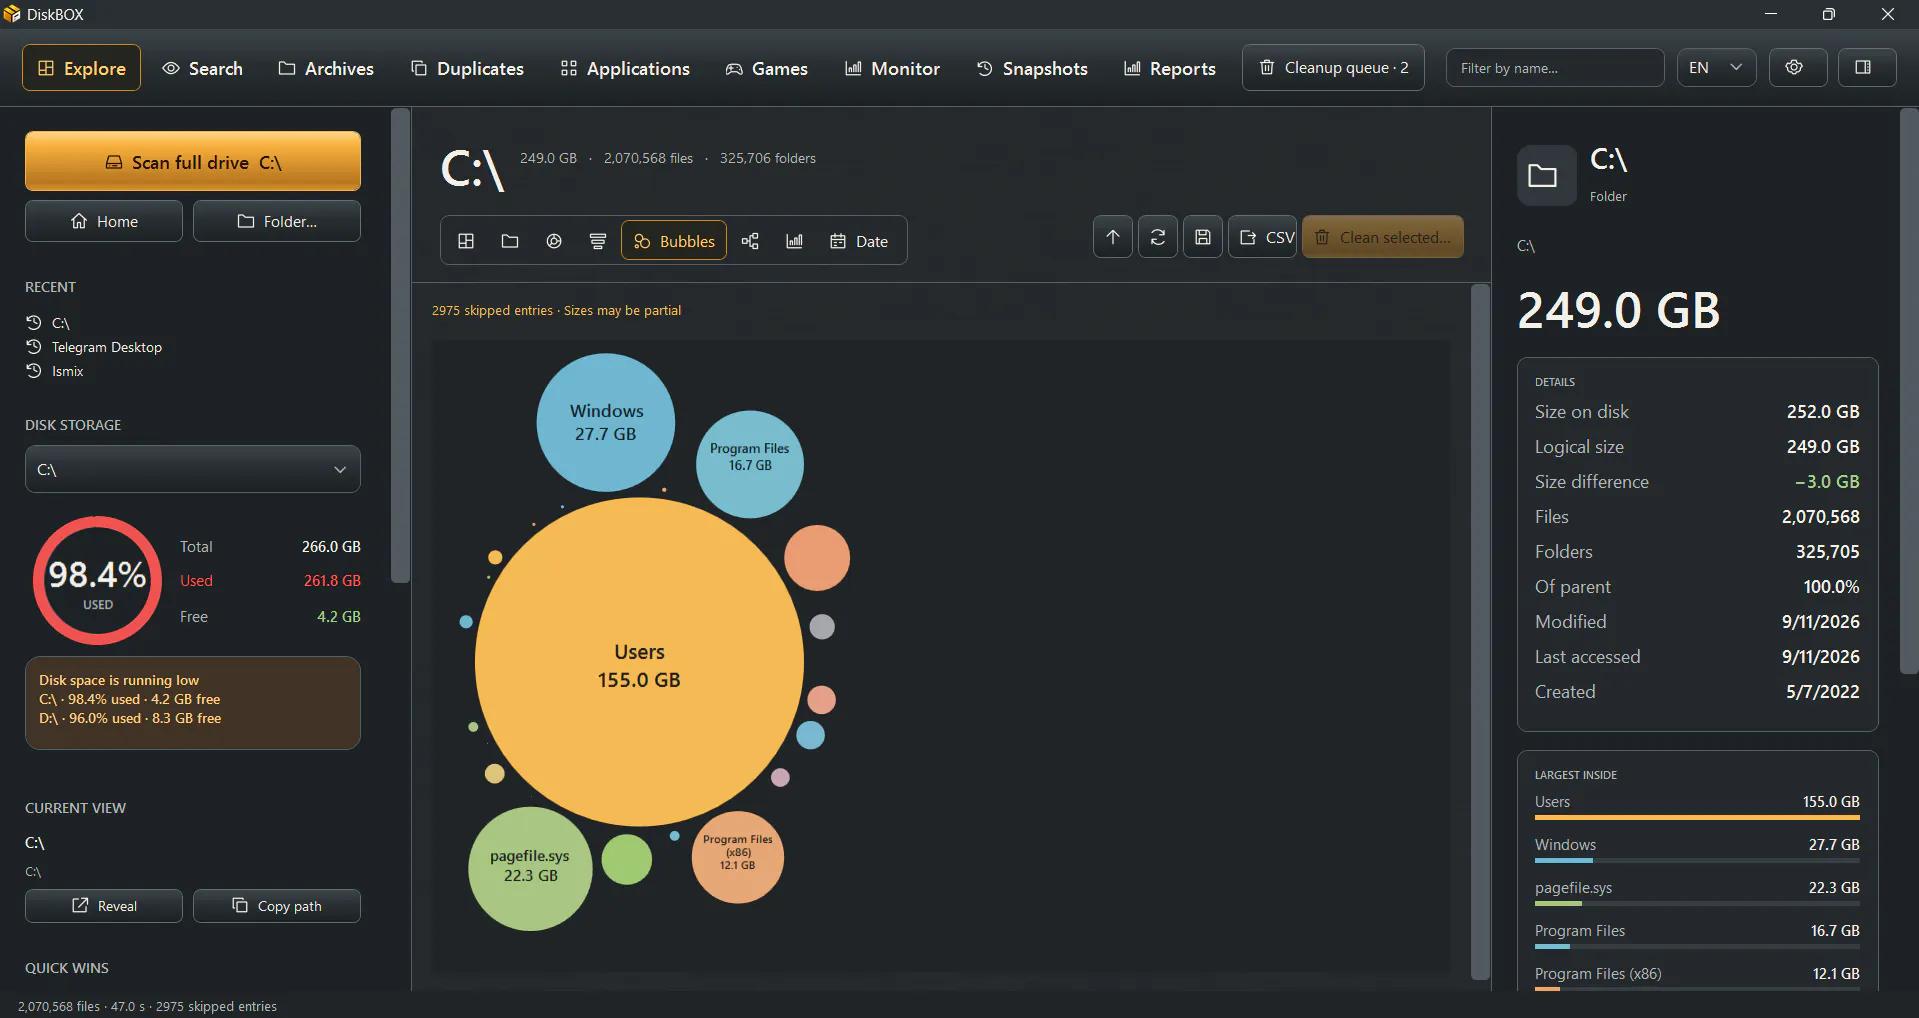Screen dimensions: 1919x1018
Task: Toggle the side panel layout icon
Action: [1867, 68]
